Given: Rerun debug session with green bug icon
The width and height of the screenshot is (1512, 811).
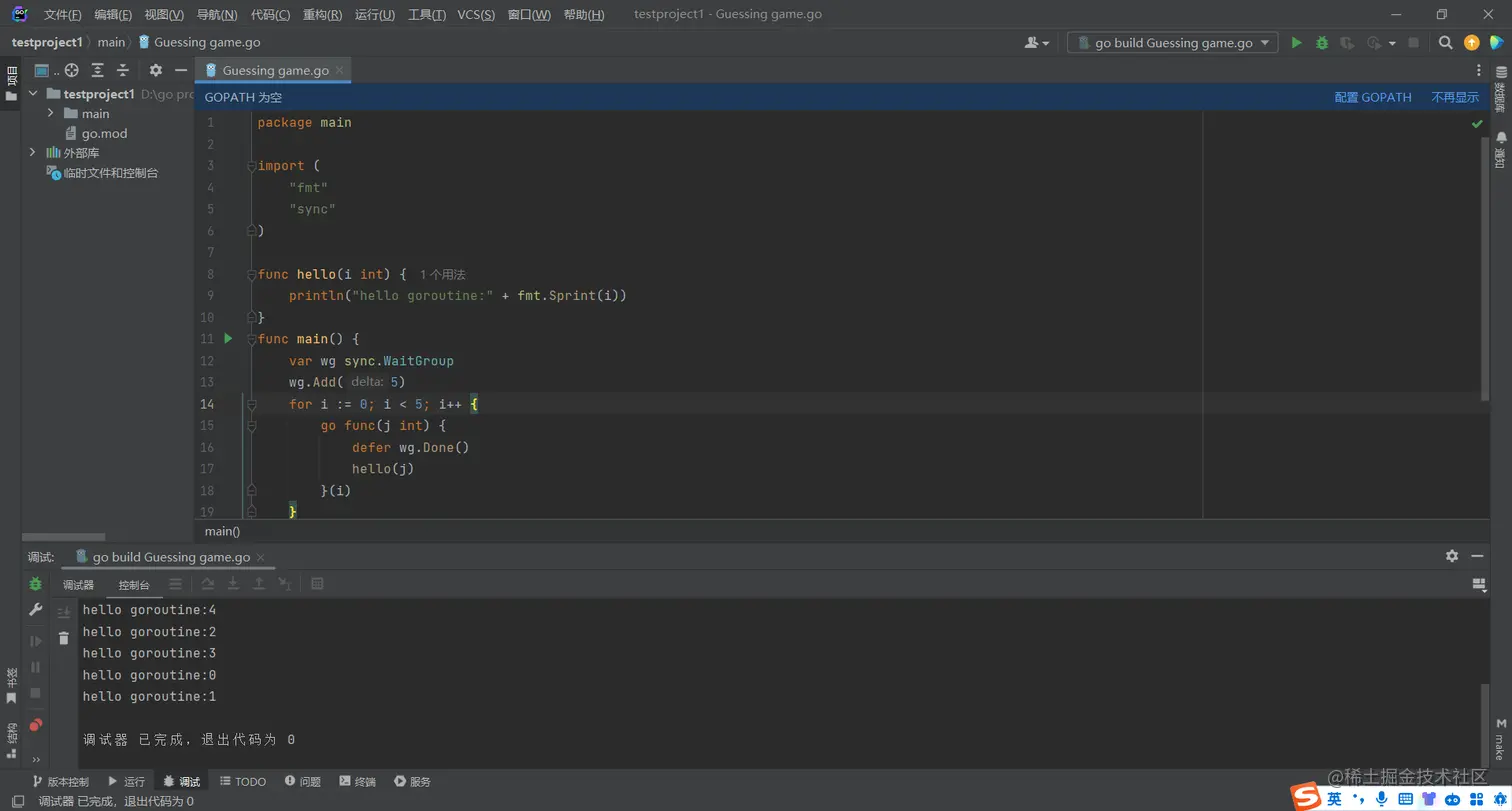Looking at the screenshot, I should click(36, 584).
